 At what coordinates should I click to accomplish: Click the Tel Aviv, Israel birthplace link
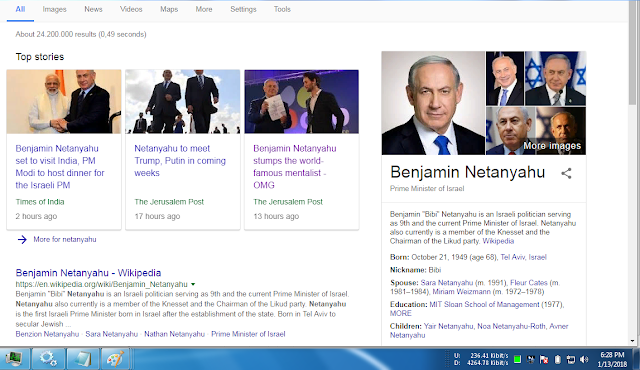point(523,257)
